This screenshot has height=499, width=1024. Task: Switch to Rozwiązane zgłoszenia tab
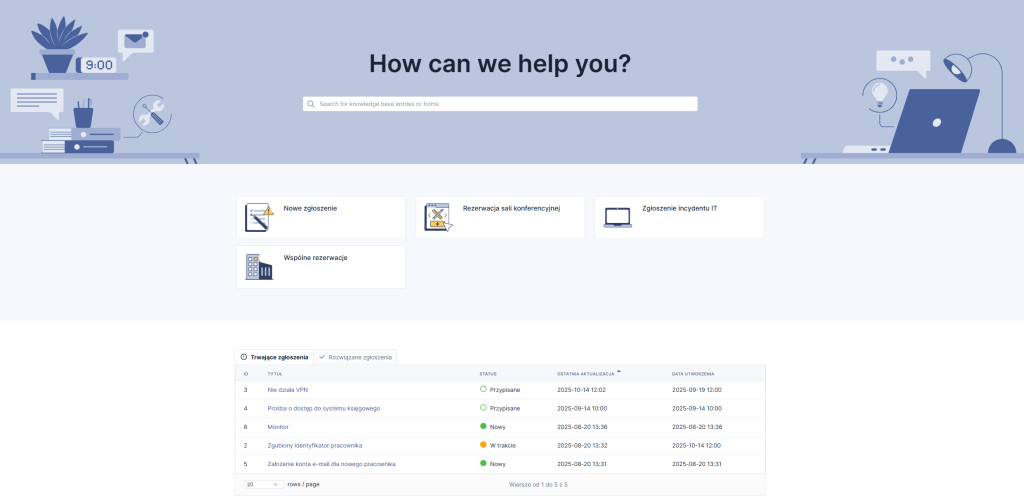[356, 357]
